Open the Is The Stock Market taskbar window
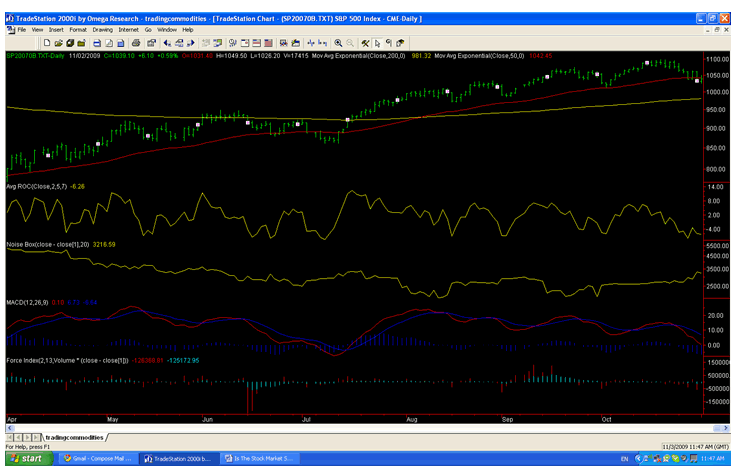This screenshot has width=738, height=474. 269,458
